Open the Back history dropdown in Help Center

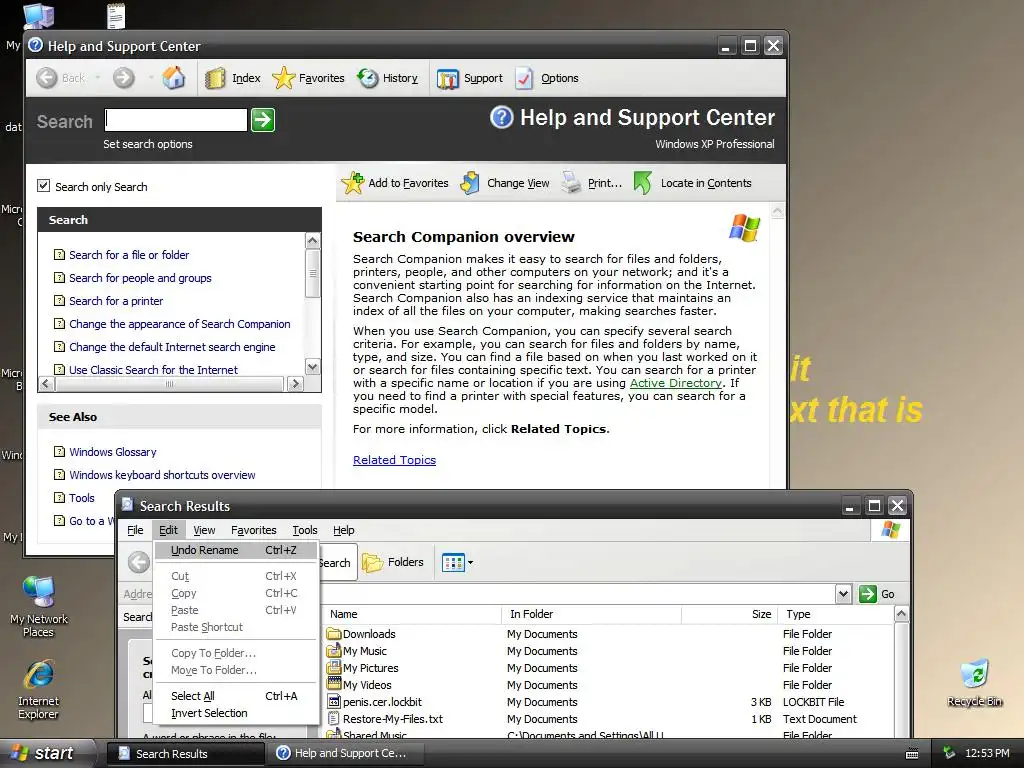pyautogui.click(x=97, y=78)
